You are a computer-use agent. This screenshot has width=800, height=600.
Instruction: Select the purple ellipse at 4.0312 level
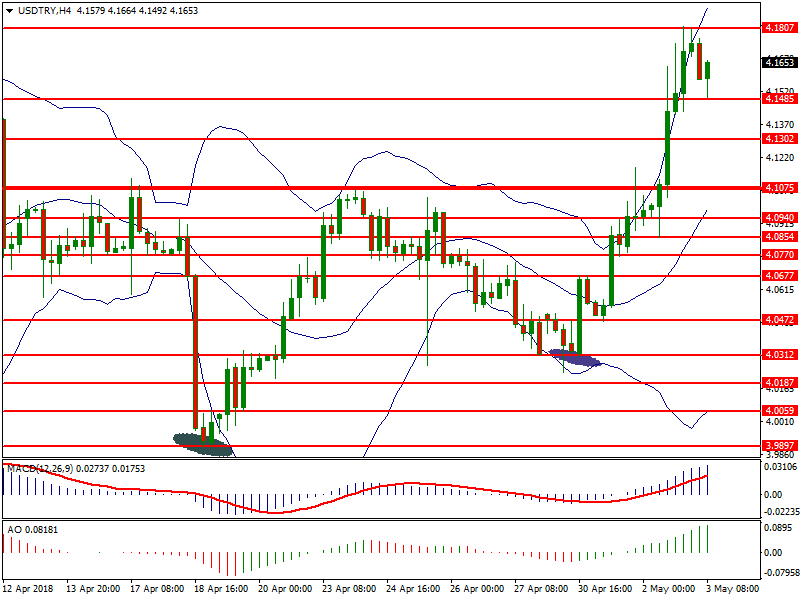pyautogui.click(x=575, y=358)
